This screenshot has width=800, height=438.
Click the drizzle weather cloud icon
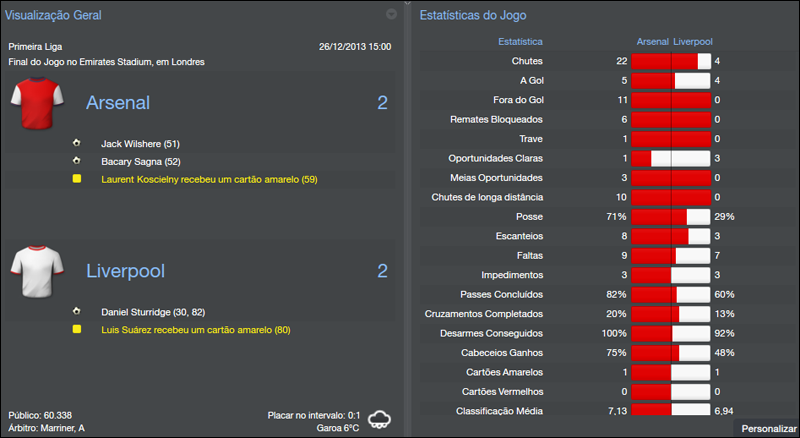click(x=379, y=420)
